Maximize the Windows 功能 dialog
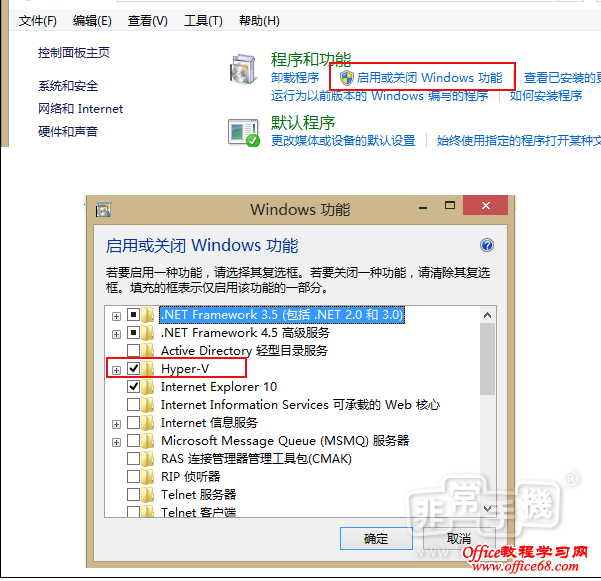 click(x=450, y=205)
